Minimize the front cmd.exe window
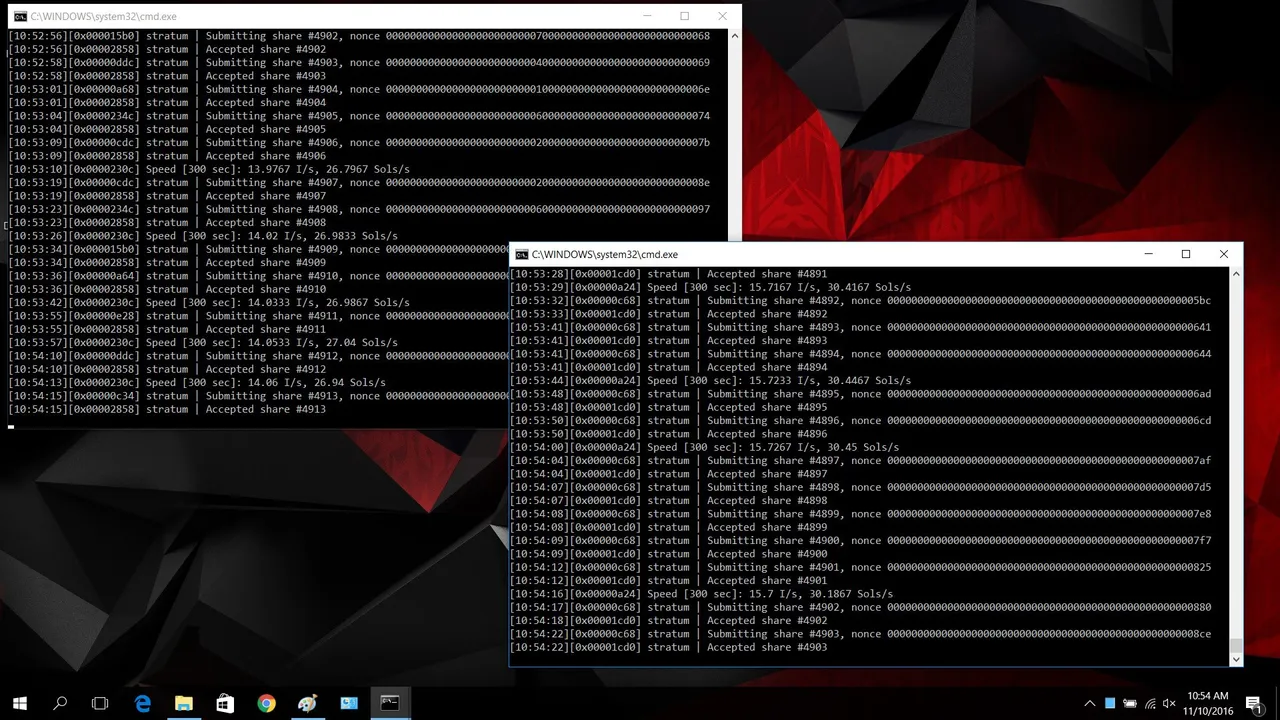Viewport: 1280px width, 720px height. pos(1148,254)
